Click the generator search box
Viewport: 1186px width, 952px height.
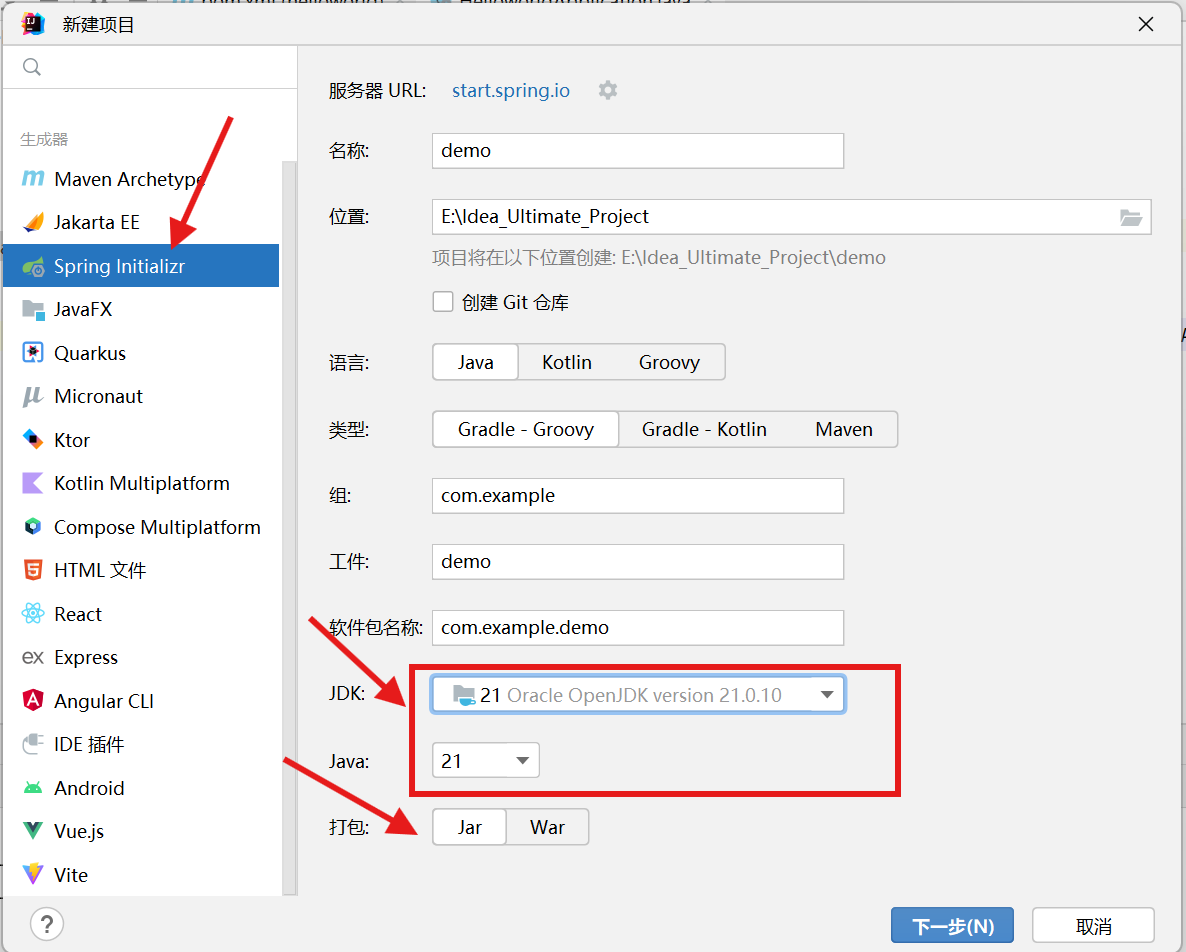150,67
